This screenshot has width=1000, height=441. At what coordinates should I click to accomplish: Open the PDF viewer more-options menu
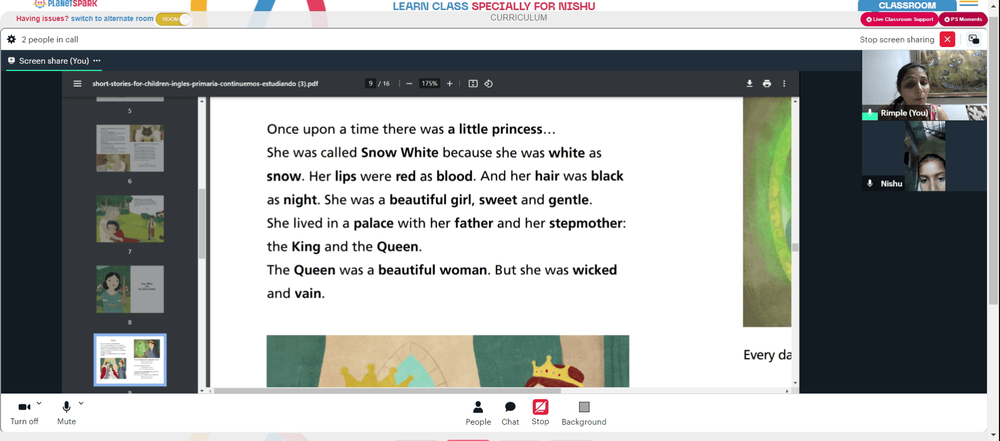tap(784, 84)
